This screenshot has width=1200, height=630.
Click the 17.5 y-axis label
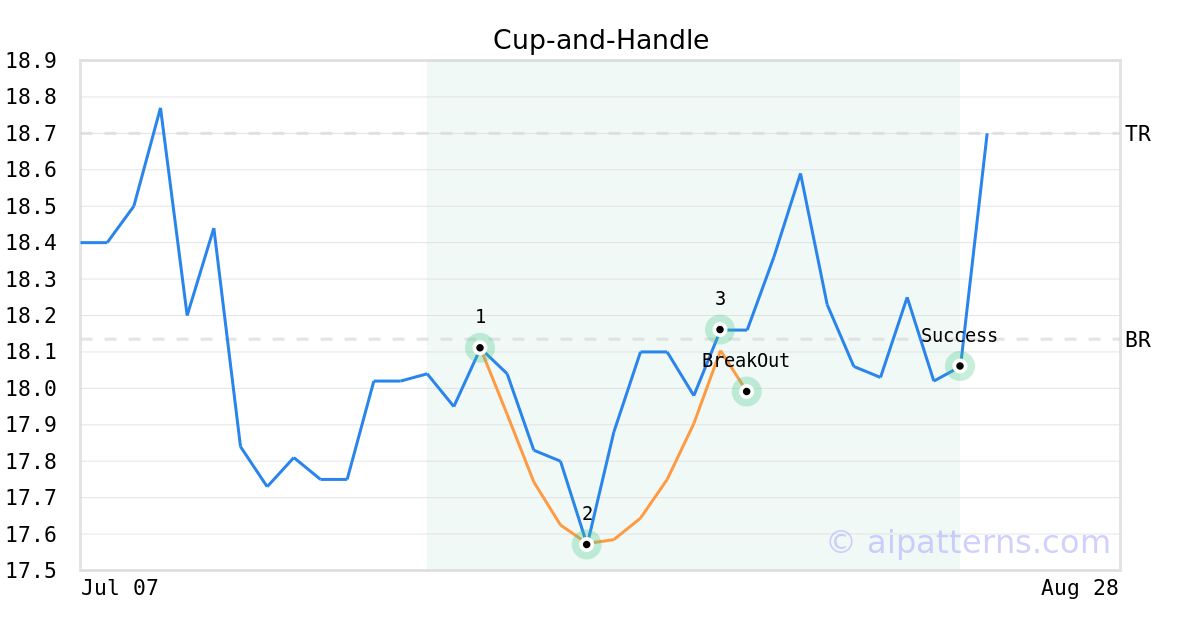[31, 571]
